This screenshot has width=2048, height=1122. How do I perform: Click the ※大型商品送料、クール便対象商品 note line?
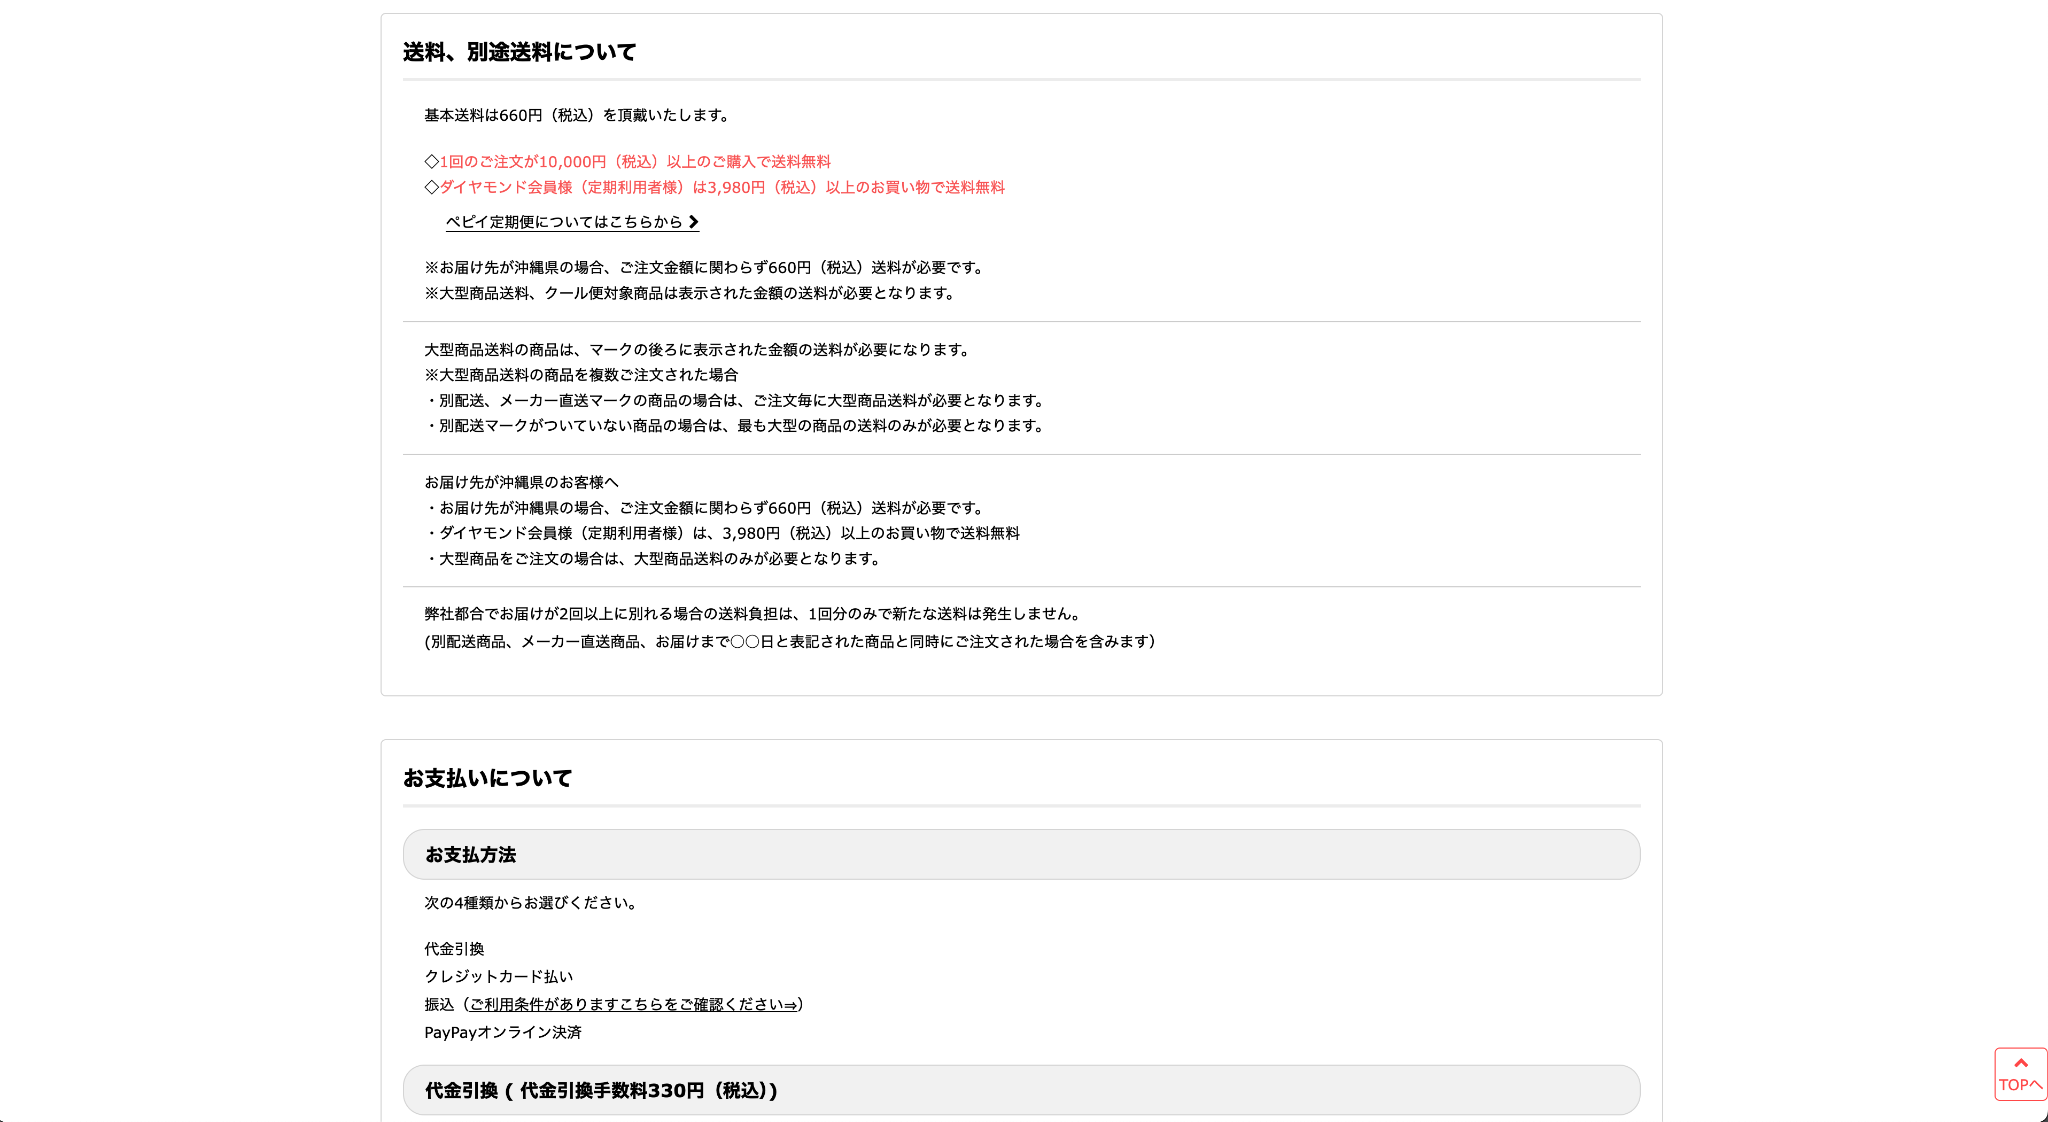tap(691, 294)
